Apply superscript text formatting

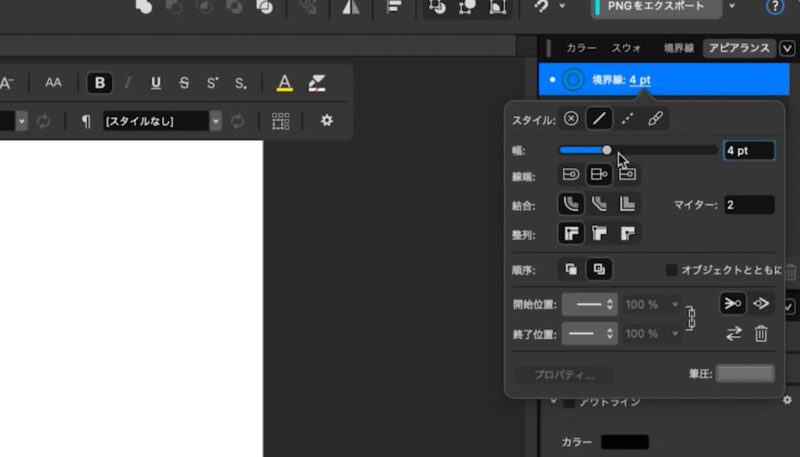pos(212,83)
